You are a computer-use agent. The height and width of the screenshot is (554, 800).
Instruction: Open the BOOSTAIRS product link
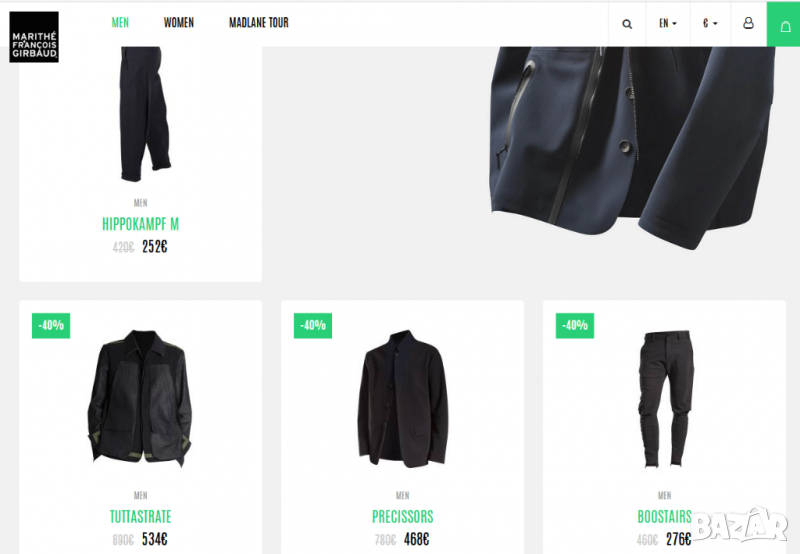(664, 516)
